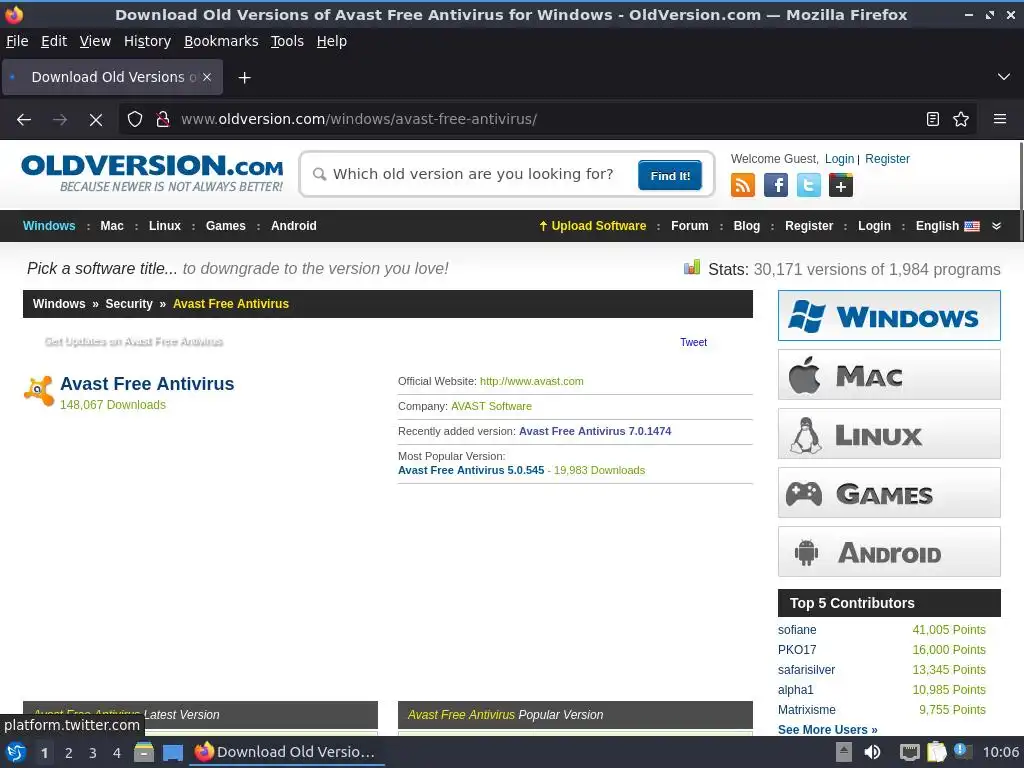Click the OldVersion.com site logo
Image resolution: width=1024 pixels, height=768 pixels.
coord(152,173)
